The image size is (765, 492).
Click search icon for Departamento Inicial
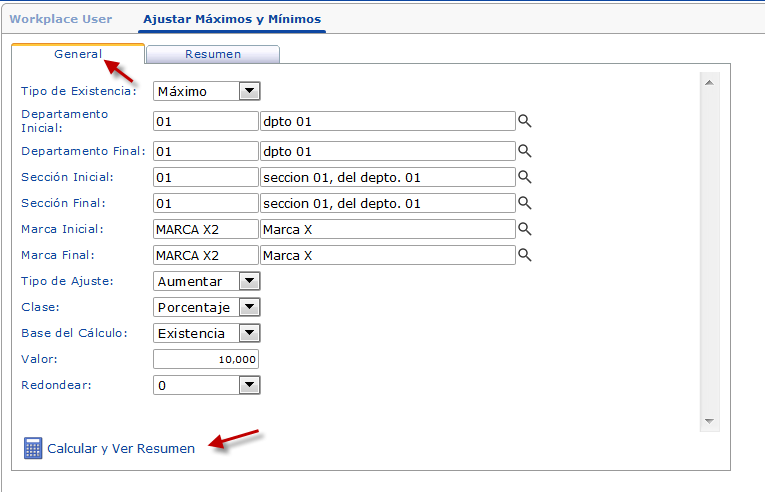pos(524,121)
